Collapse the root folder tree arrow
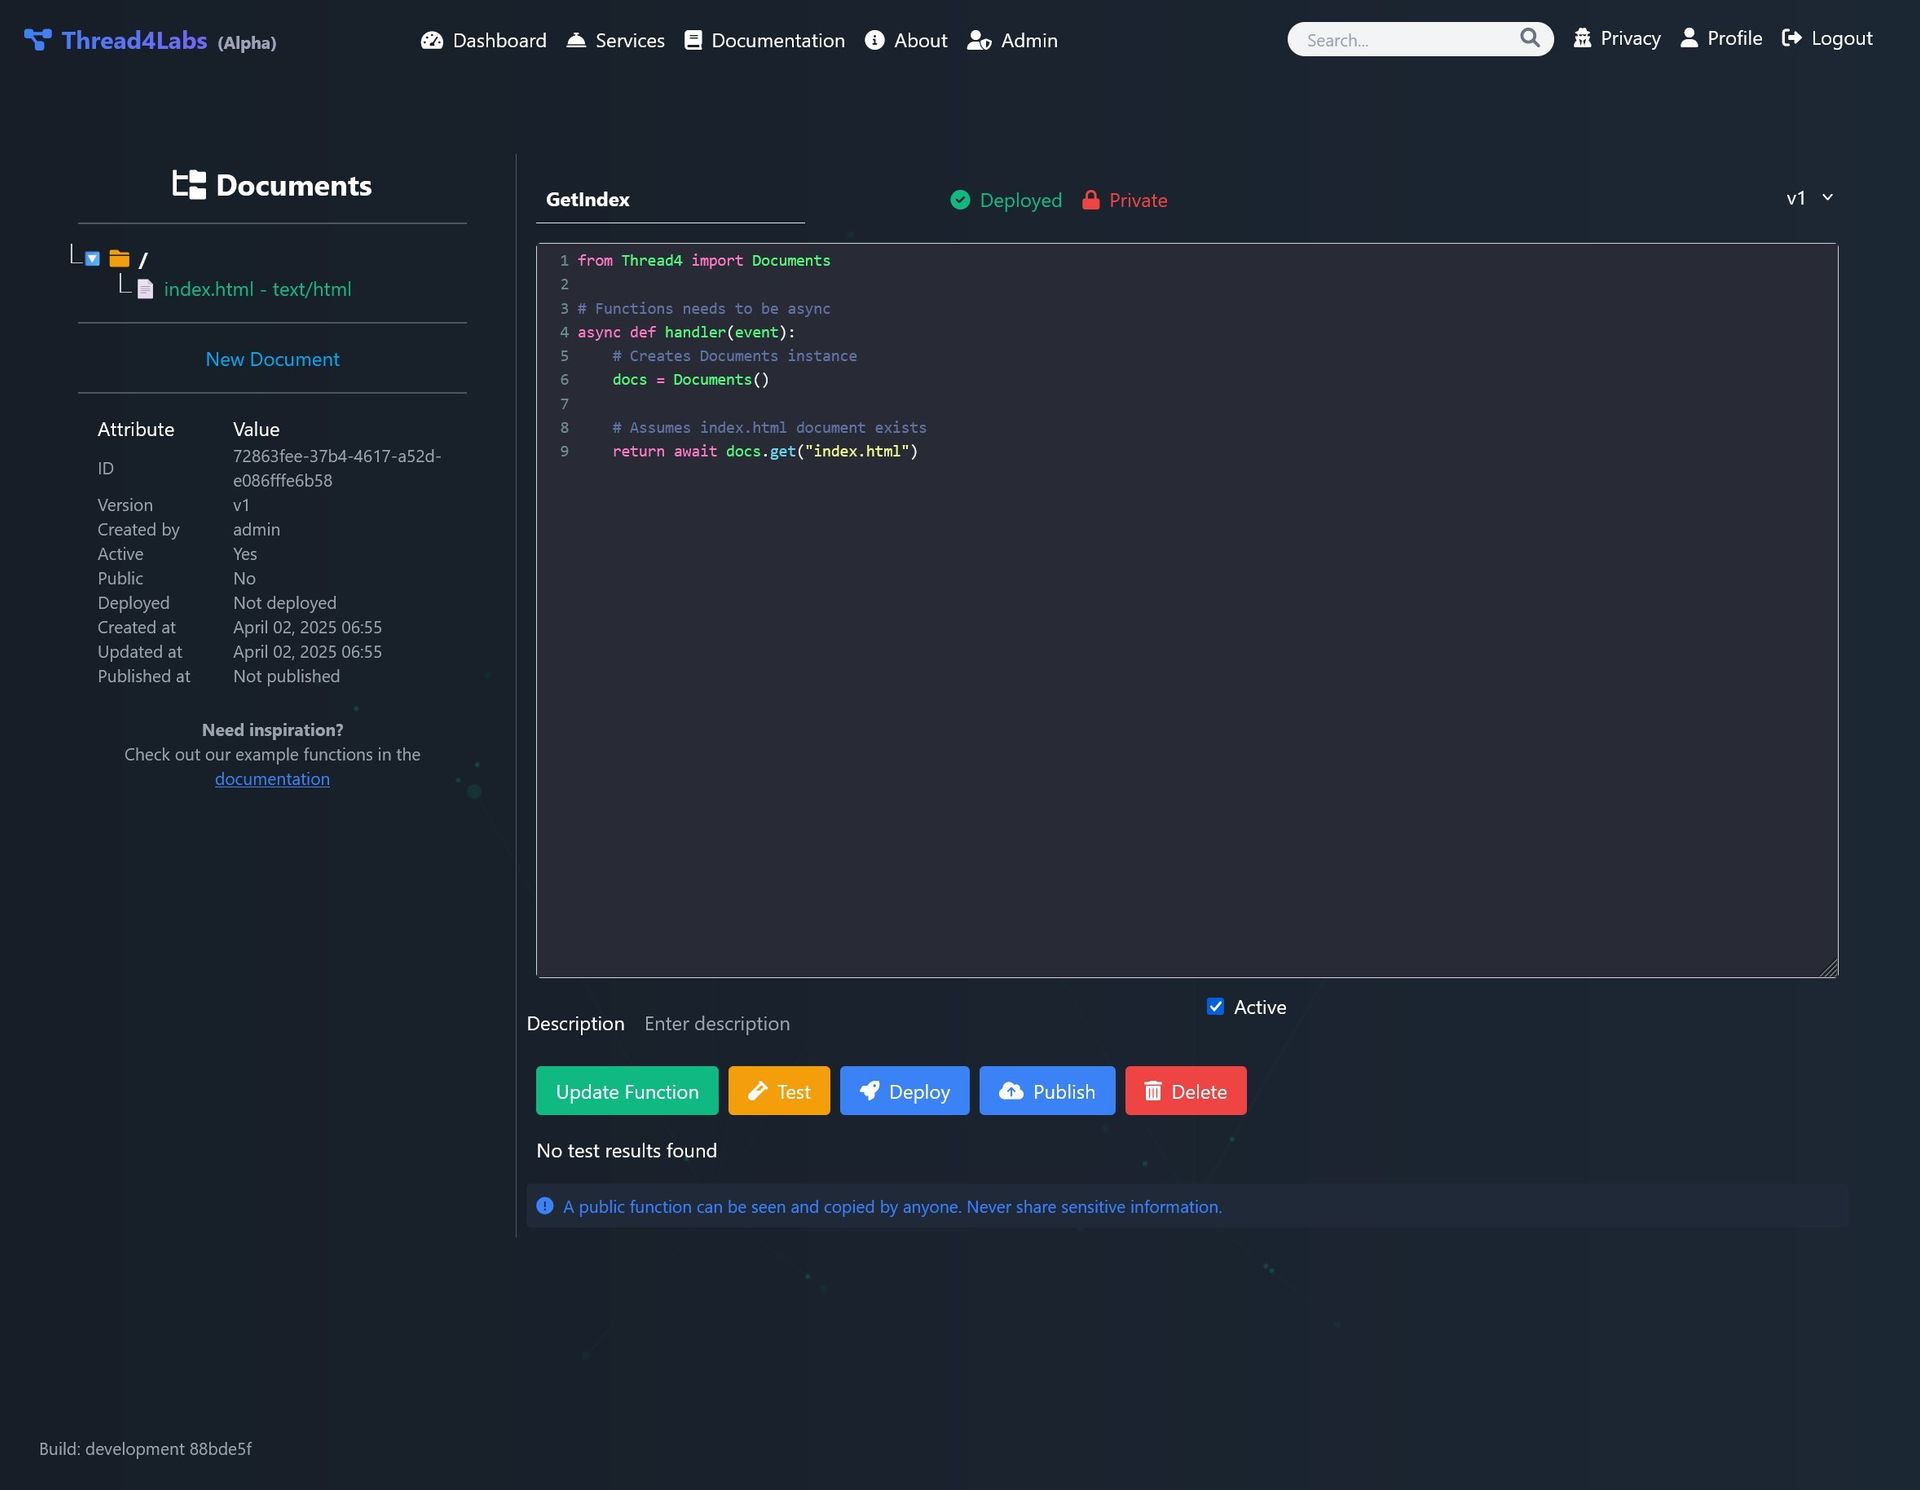The height and width of the screenshot is (1490, 1920). click(x=92, y=259)
